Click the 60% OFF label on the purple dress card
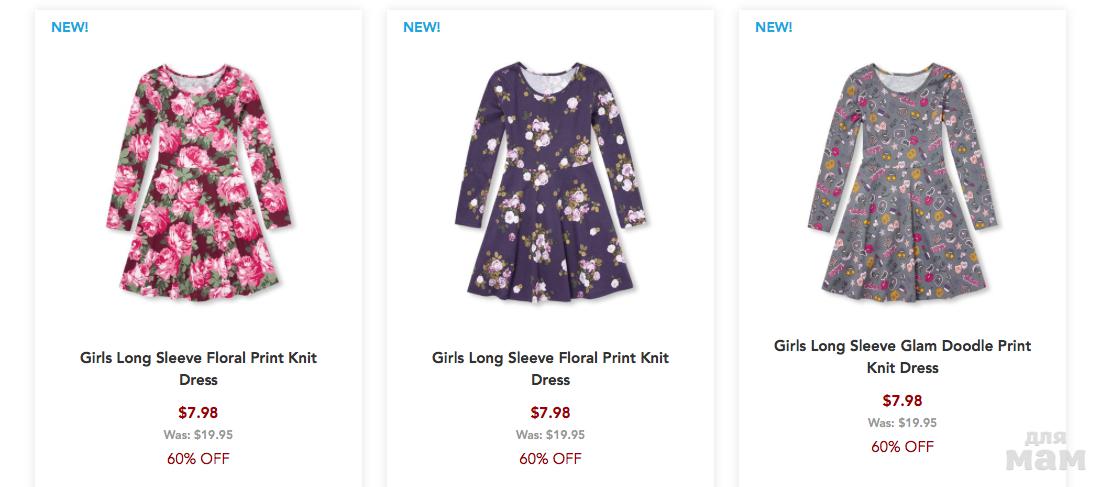The width and height of the screenshot is (1103, 487). pyautogui.click(x=550, y=459)
